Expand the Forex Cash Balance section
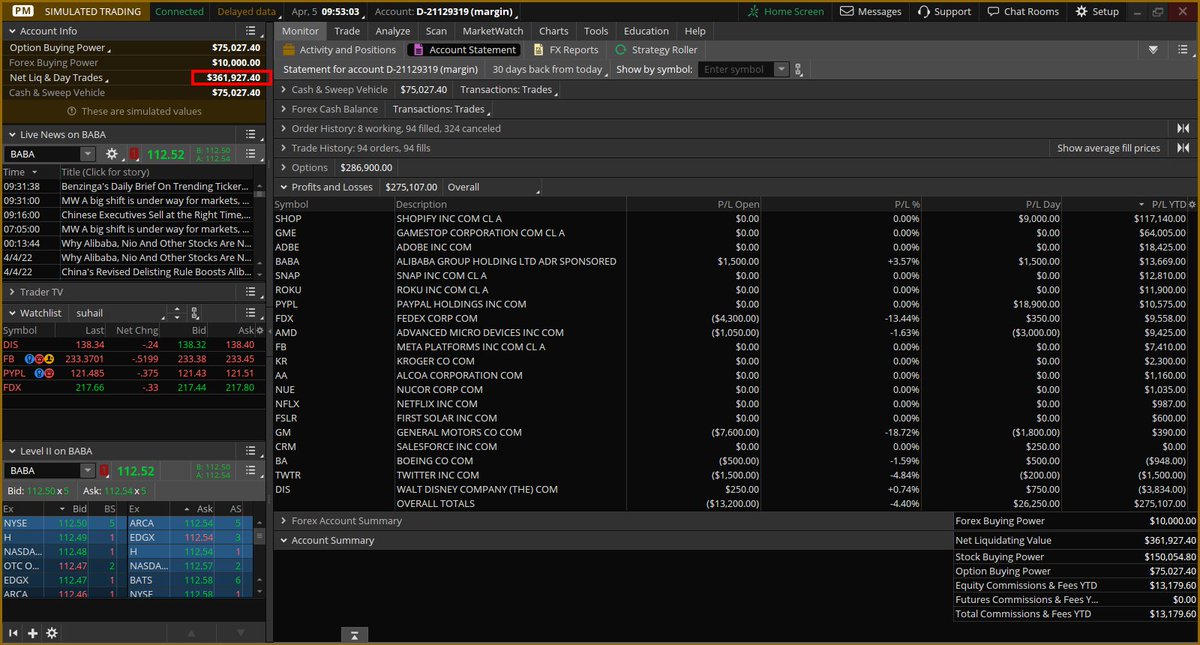This screenshot has width=1200, height=645. click(283, 109)
